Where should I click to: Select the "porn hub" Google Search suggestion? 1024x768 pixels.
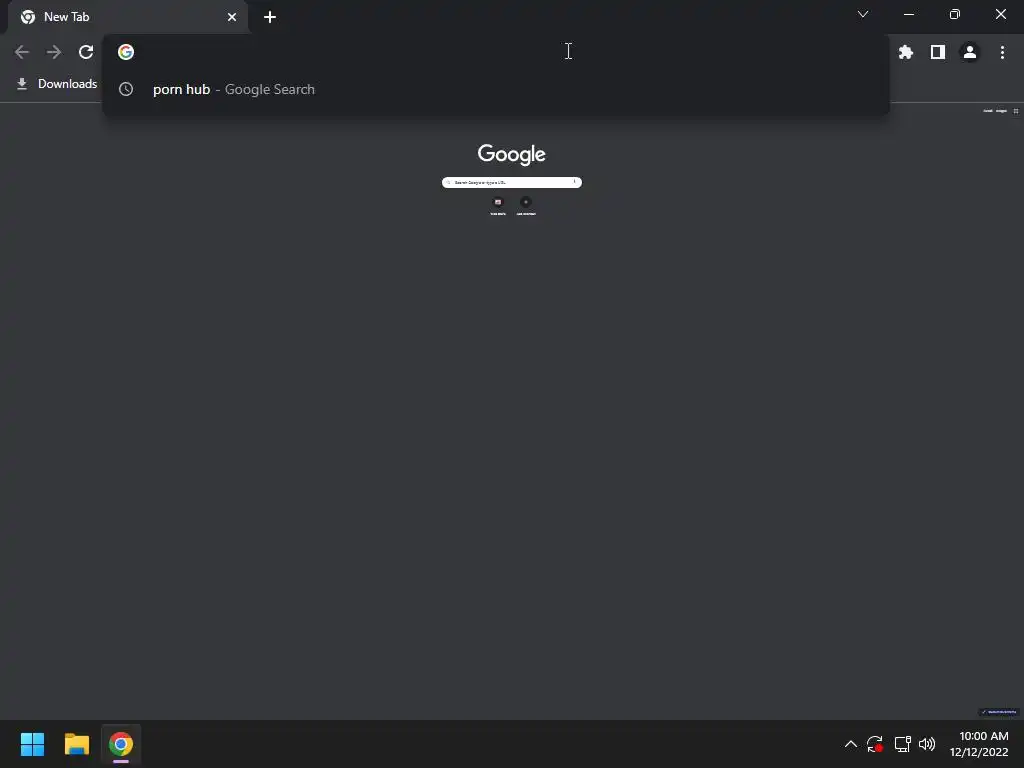point(496,89)
